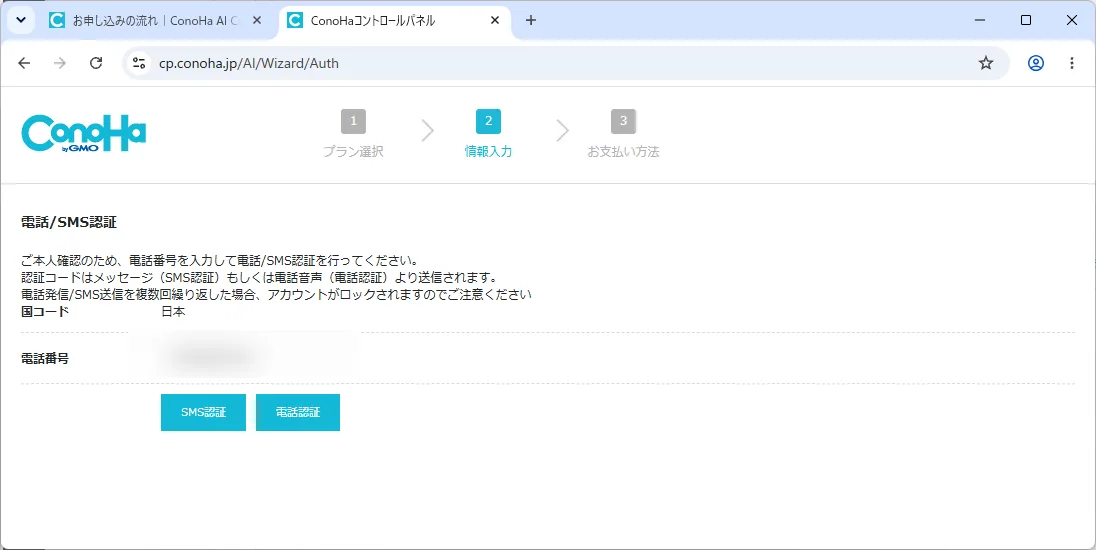
Task: Click the 国コード label
Action: click(45, 312)
